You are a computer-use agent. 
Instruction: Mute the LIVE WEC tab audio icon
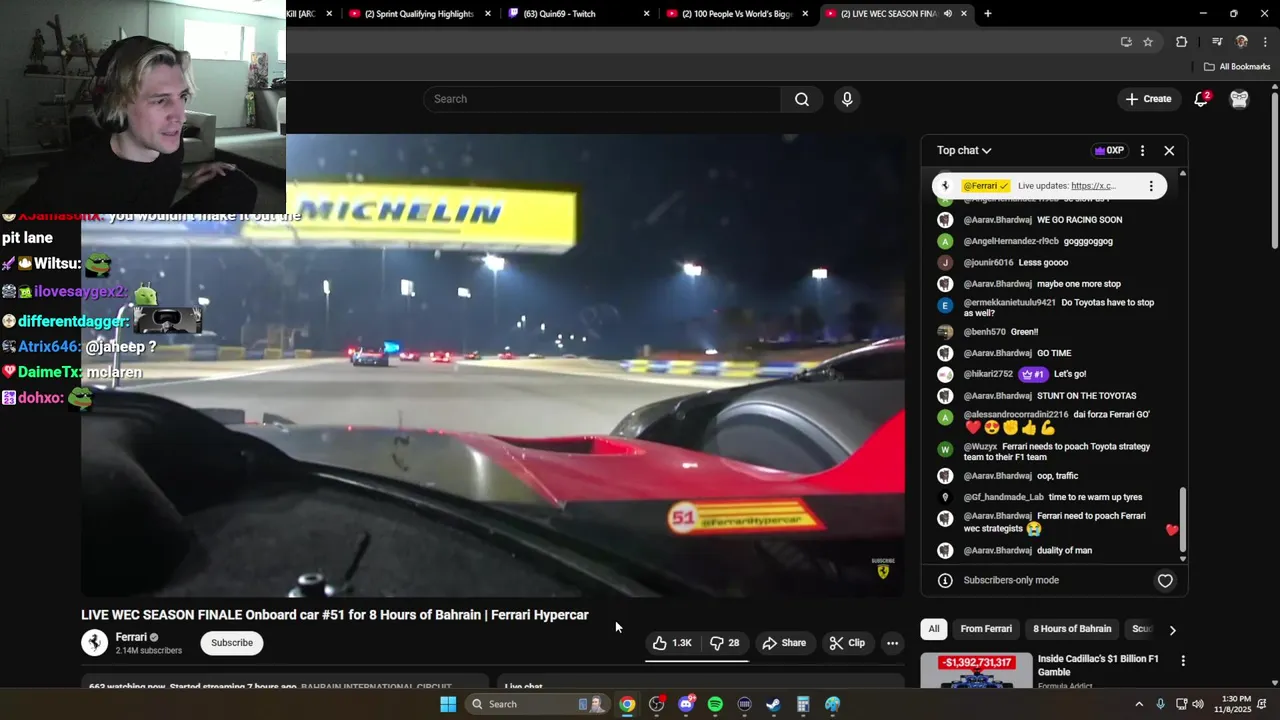point(947,14)
